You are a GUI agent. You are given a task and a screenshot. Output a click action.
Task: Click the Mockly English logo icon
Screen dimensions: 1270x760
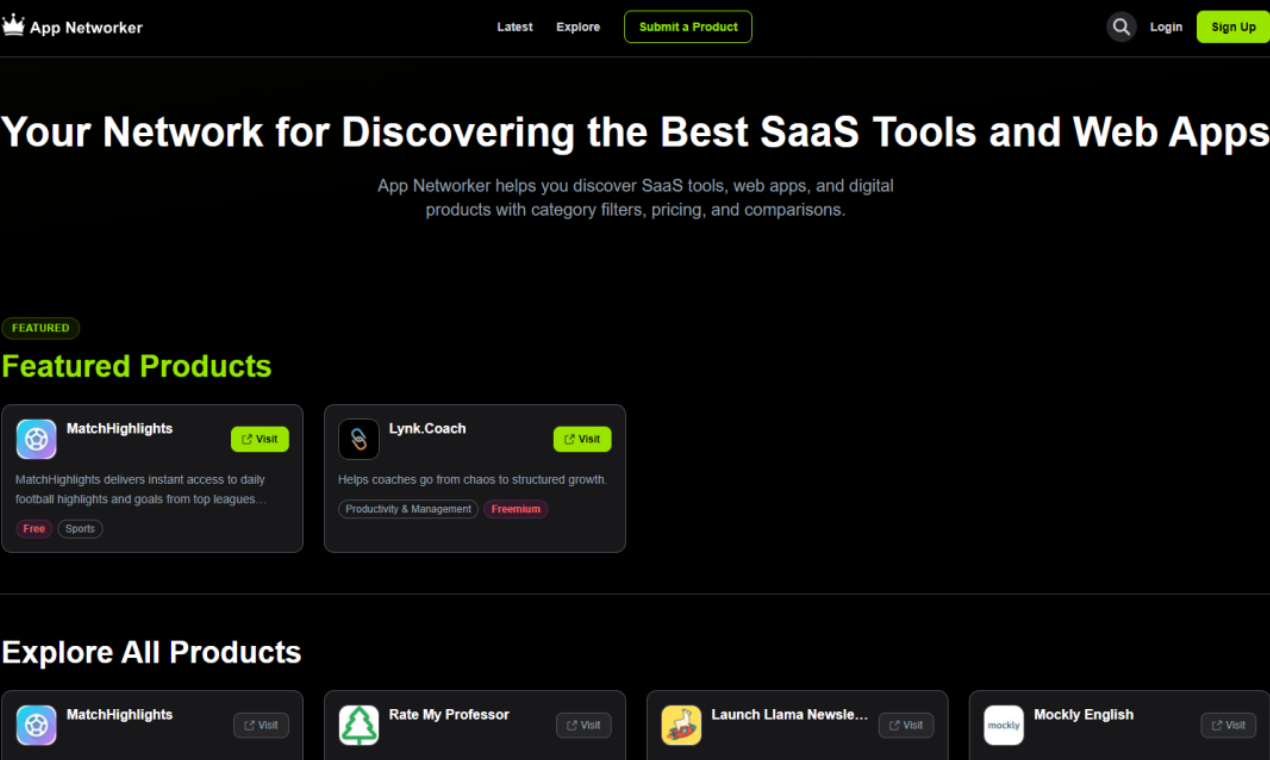tap(1004, 725)
